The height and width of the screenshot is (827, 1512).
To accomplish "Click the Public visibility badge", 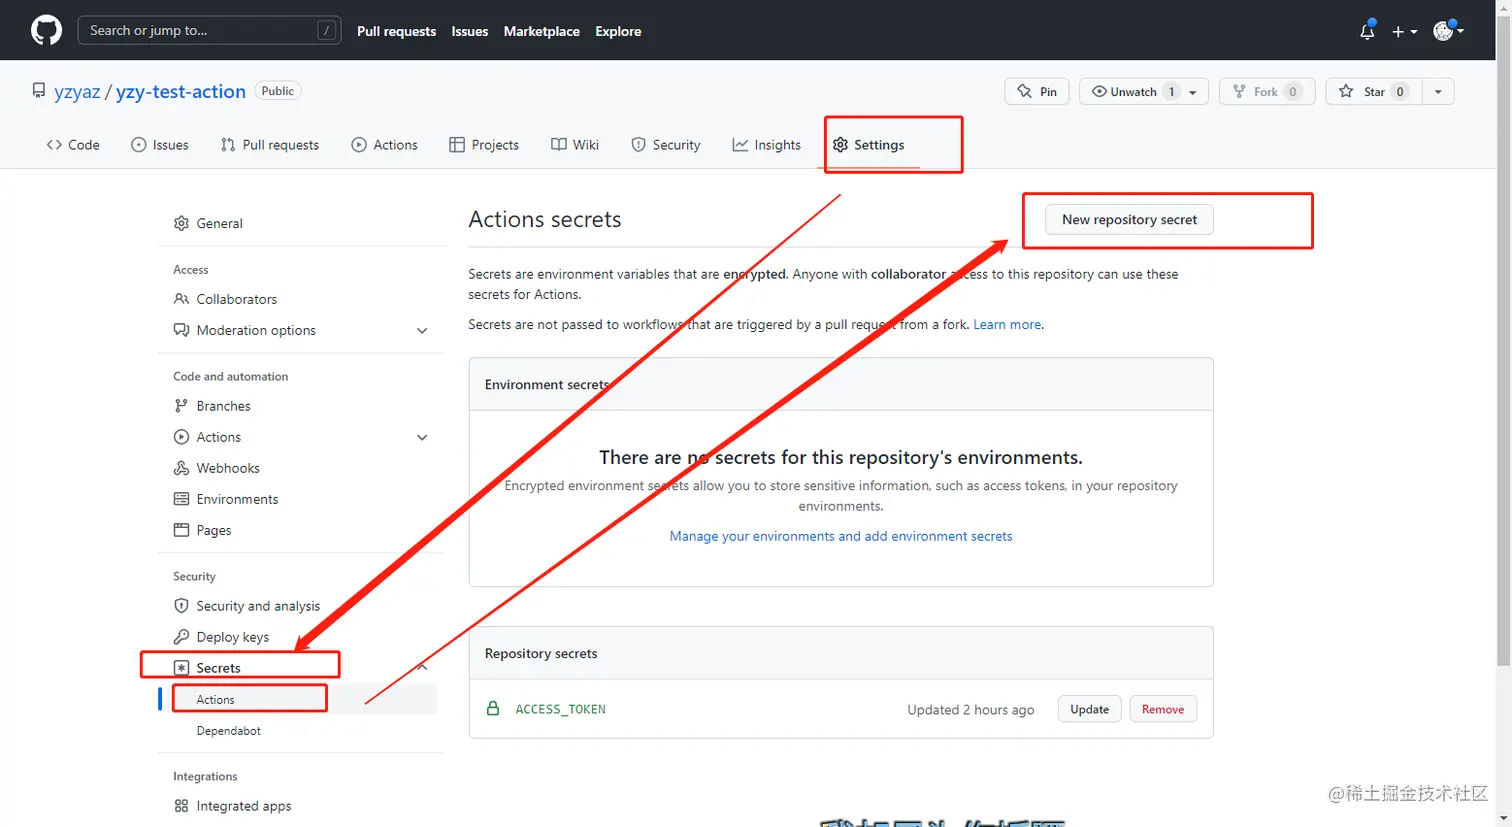I will pos(278,91).
